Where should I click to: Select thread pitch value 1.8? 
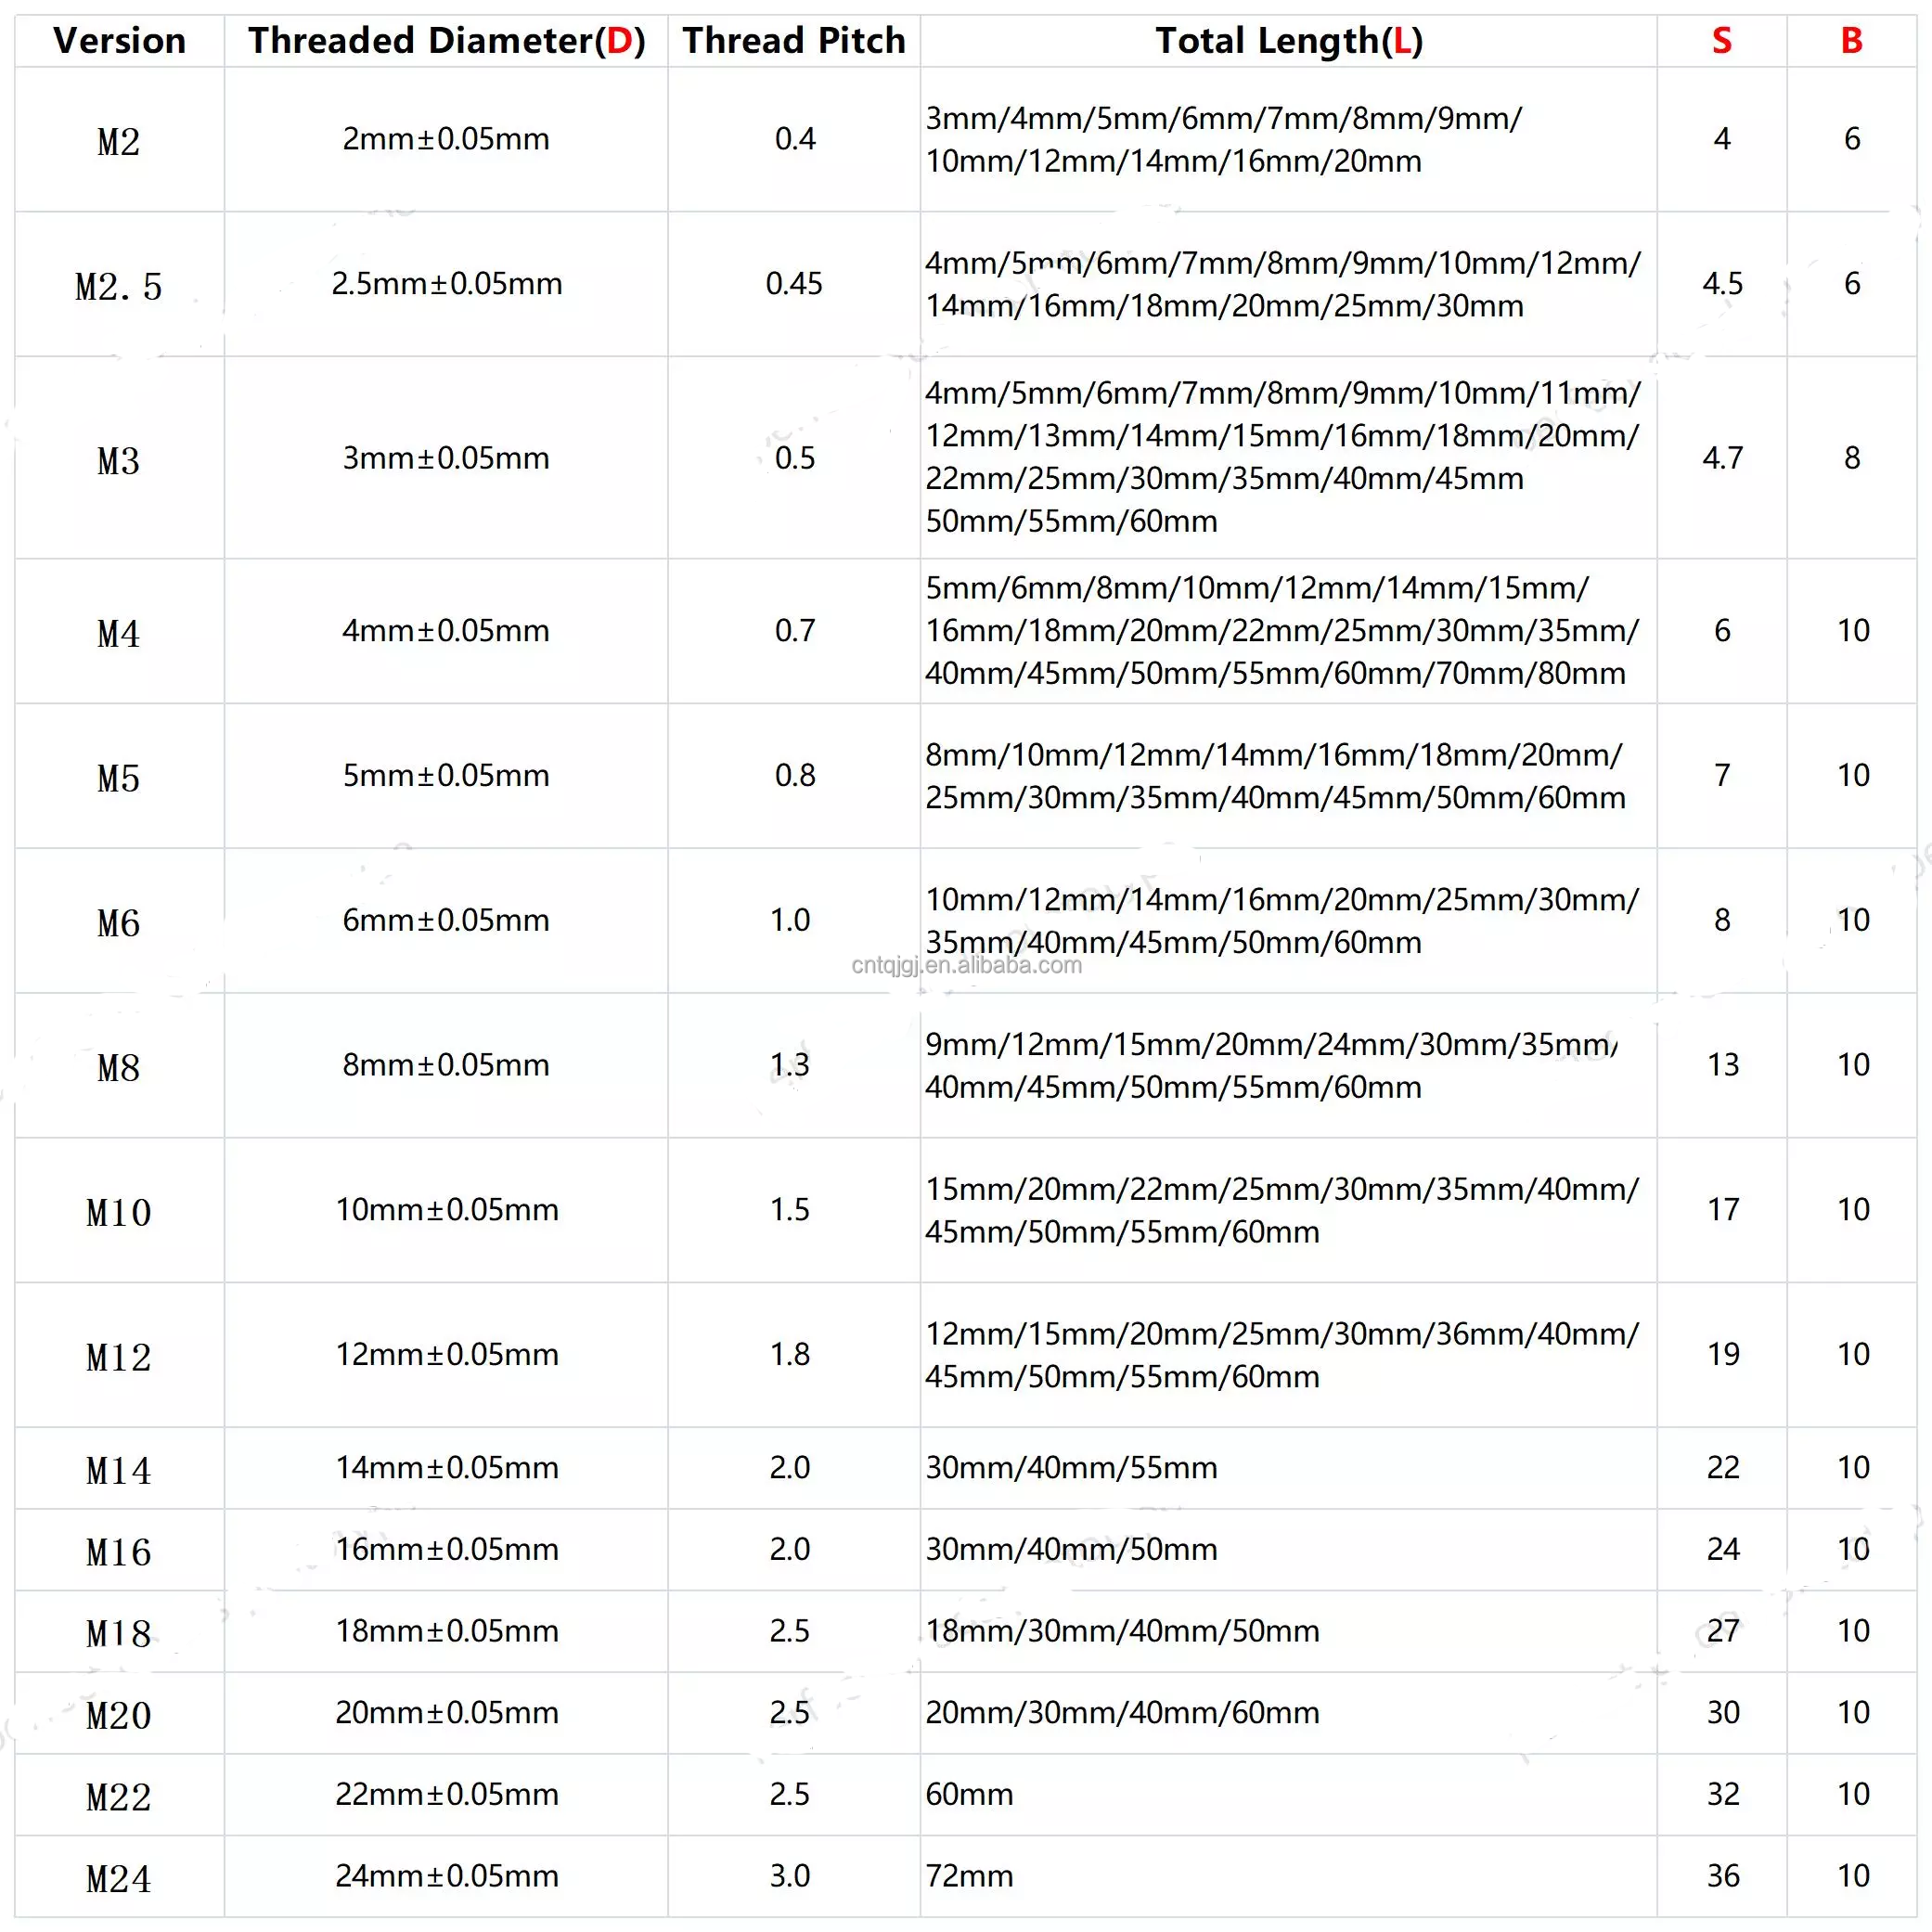tap(790, 1355)
